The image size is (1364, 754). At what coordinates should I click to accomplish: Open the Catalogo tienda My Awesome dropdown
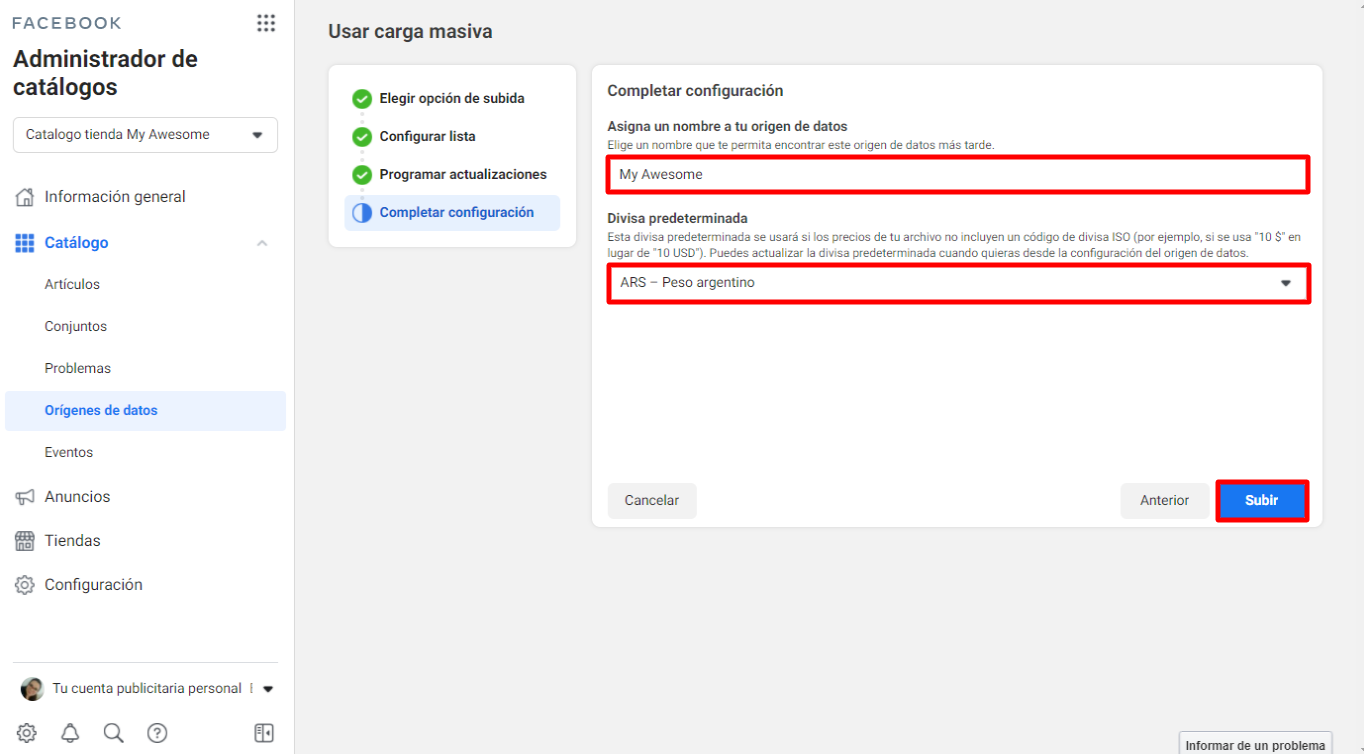(x=145, y=135)
